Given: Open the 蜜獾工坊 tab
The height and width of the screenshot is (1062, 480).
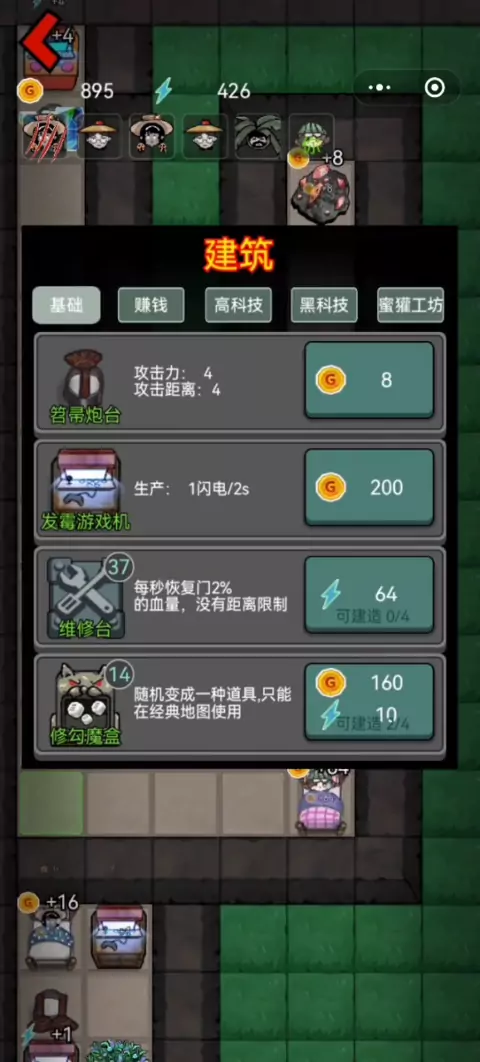Looking at the screenshot, I should (410, 305).
